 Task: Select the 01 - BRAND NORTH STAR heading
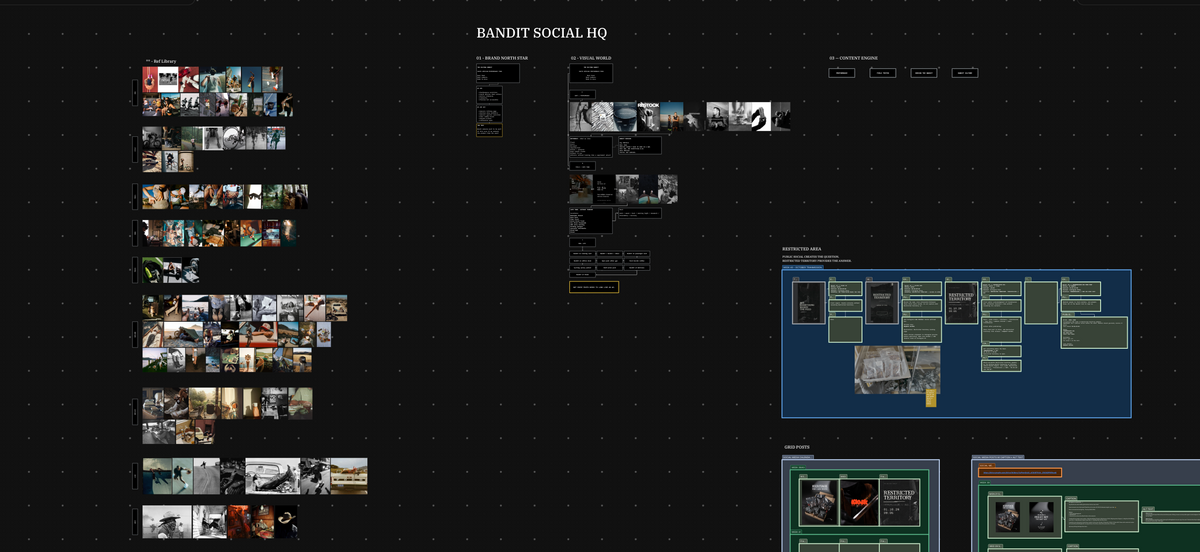click(502, 58)
